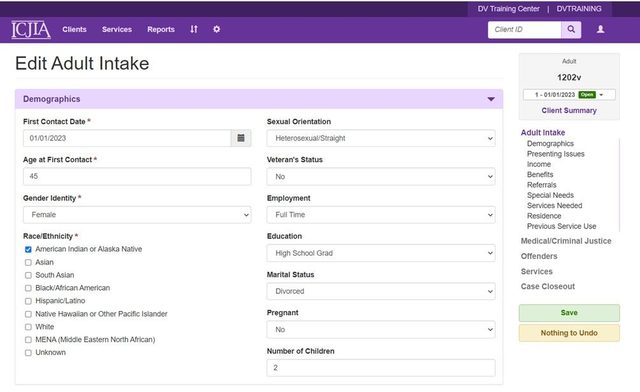Check the Unknown race checkbox
The image size is (640, 392).
28,353
